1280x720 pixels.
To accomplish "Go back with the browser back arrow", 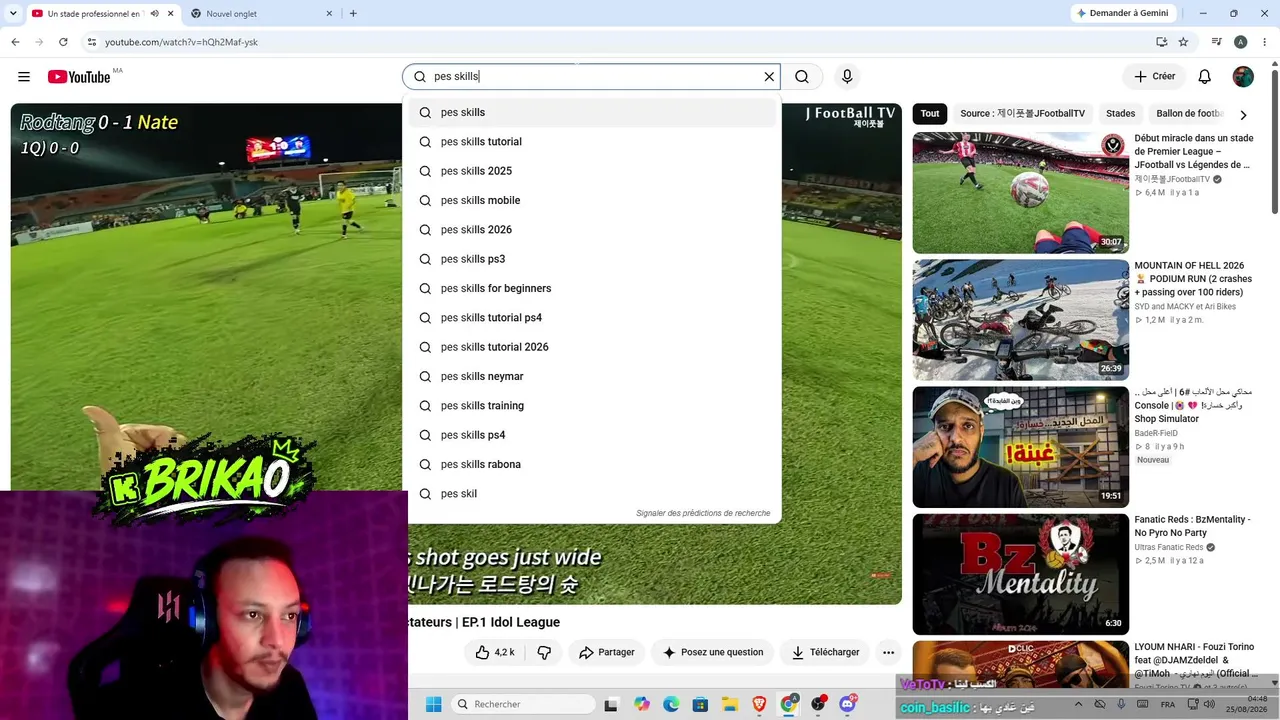I will coord(15,42).
